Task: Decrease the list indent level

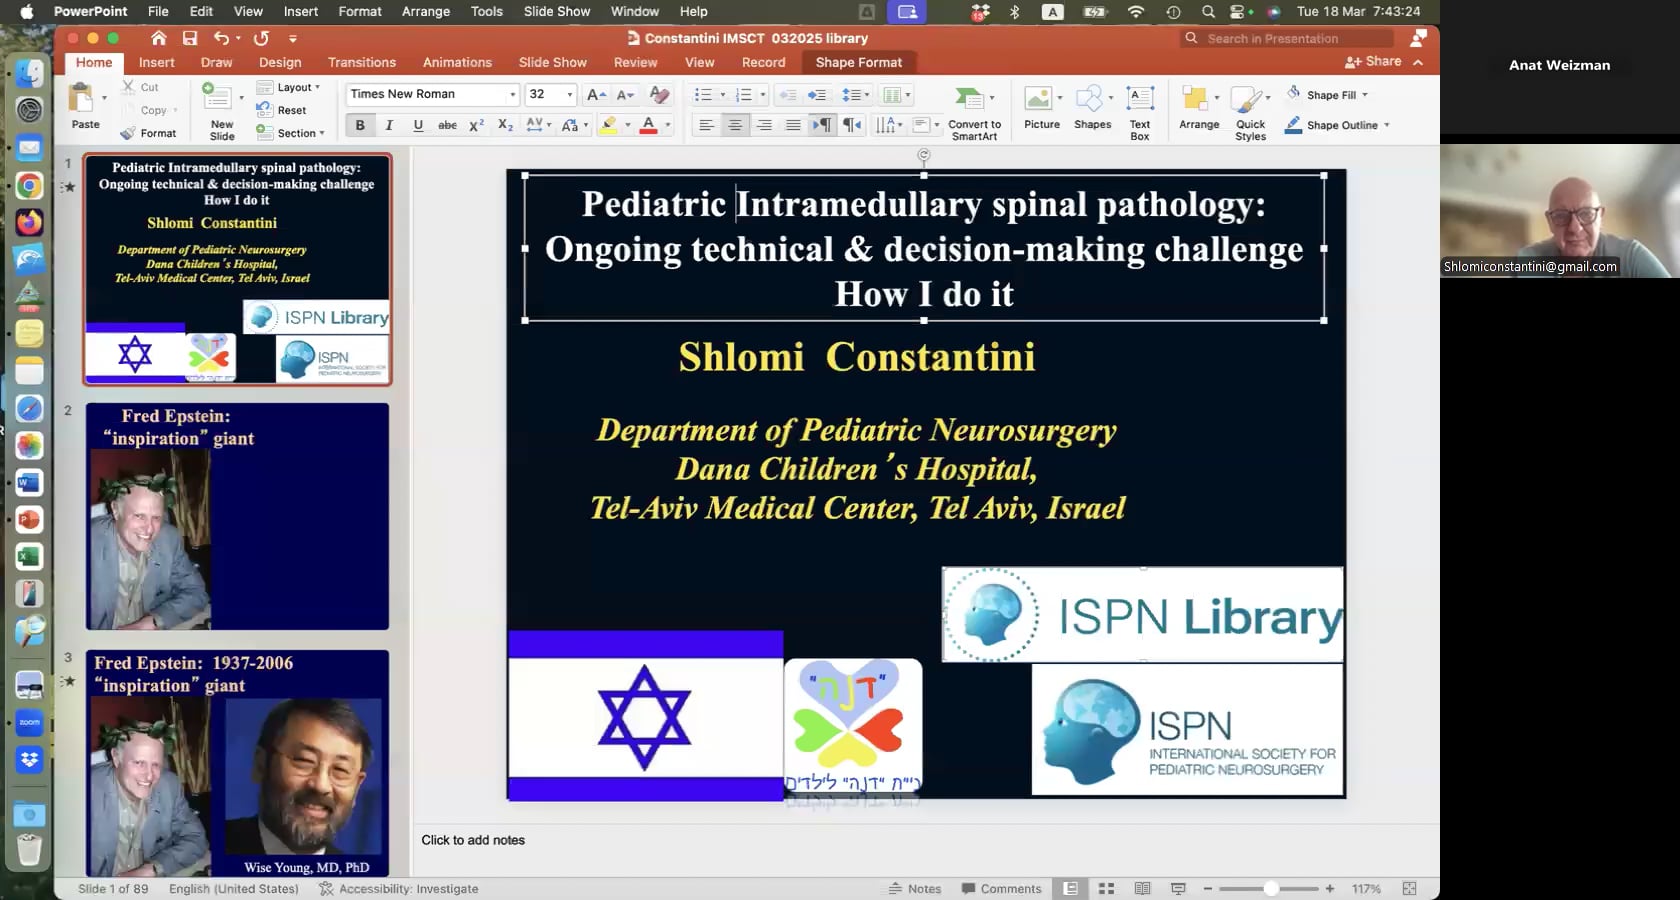Action: pyautogui.click(x=788, y=95)
